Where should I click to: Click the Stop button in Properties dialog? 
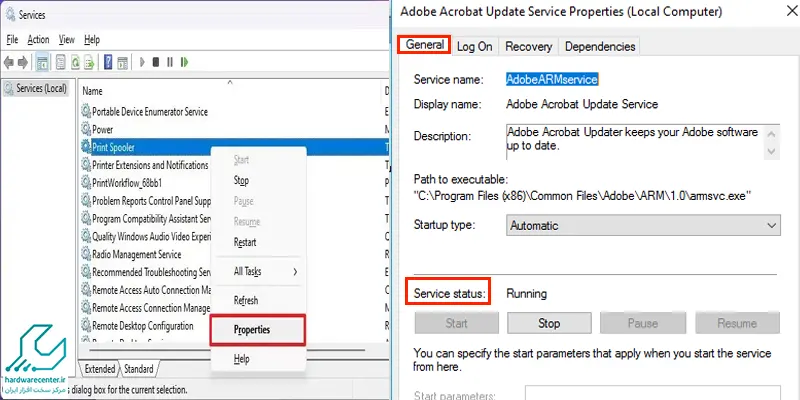click(x=549, y=323)
